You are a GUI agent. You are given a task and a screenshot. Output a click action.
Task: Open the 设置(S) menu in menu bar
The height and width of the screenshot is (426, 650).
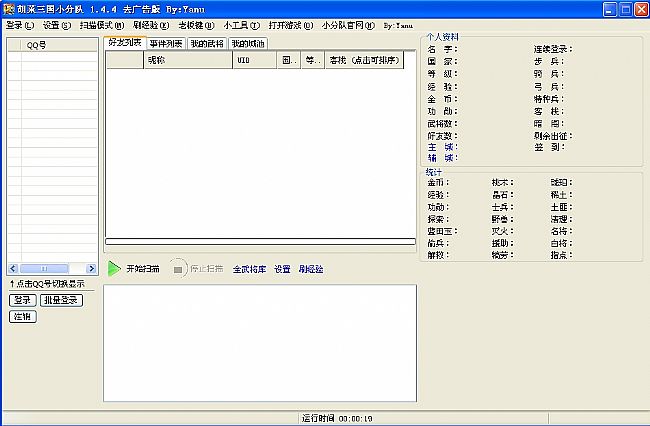point(57,25)
